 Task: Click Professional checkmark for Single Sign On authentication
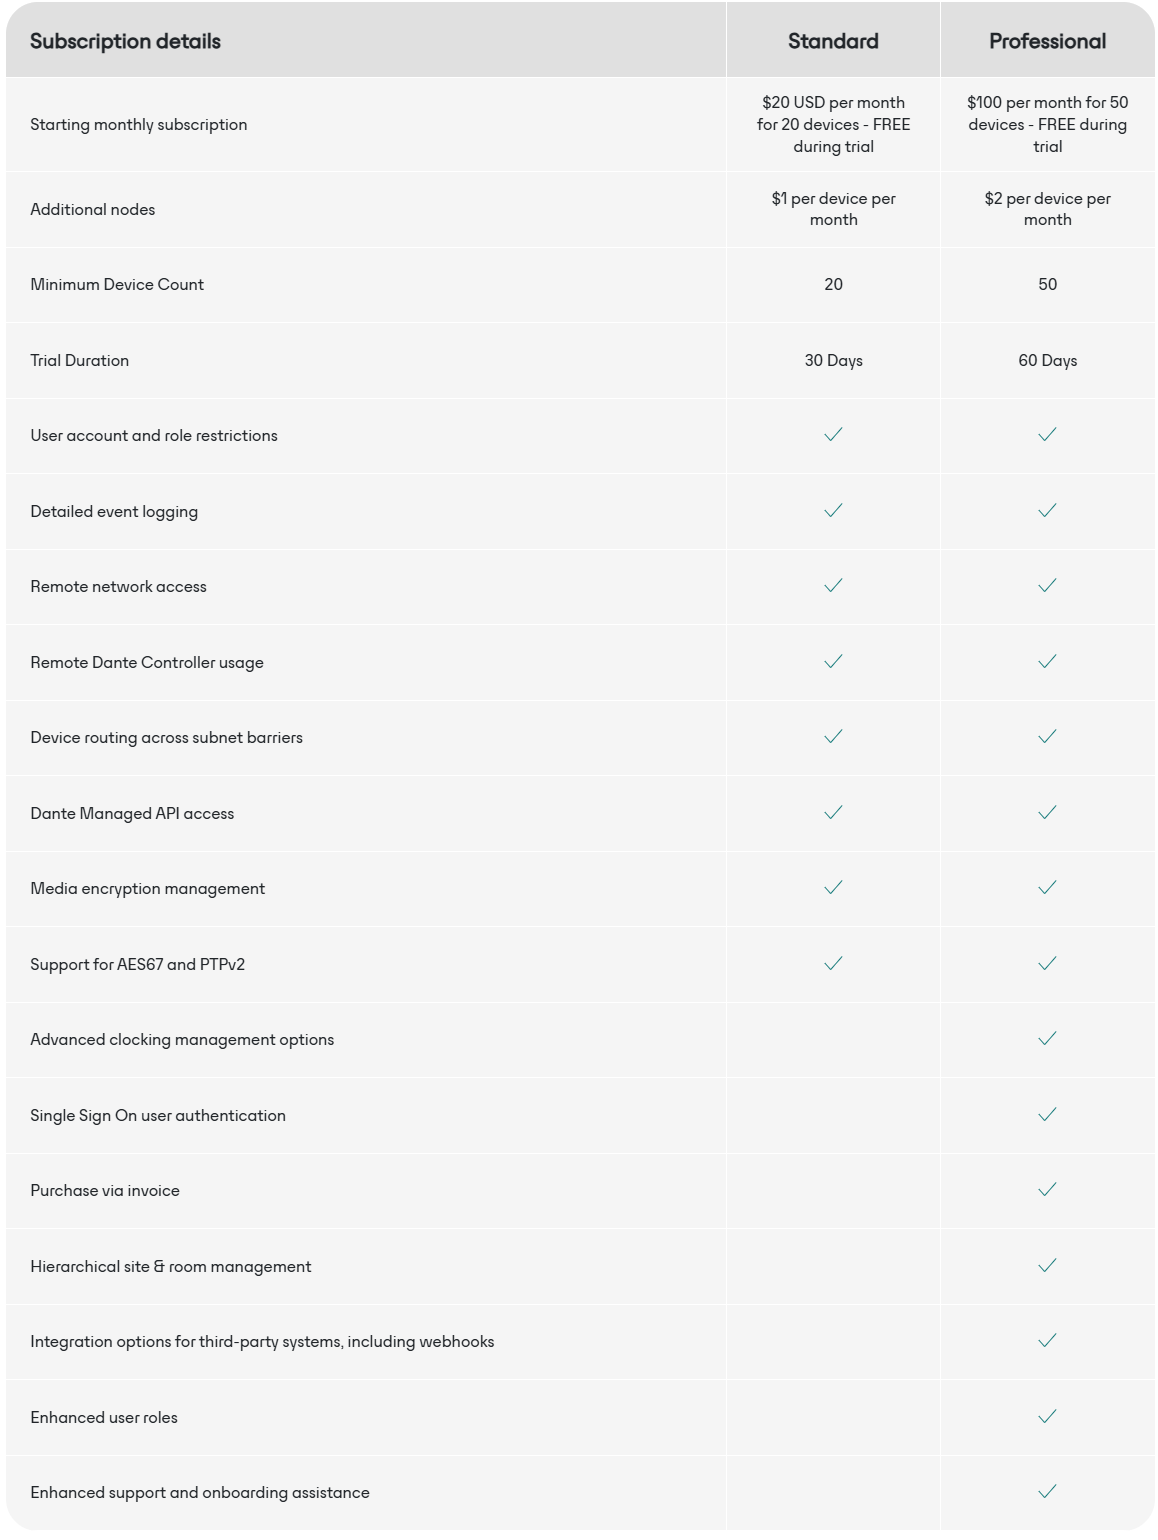[1047, 1114]
